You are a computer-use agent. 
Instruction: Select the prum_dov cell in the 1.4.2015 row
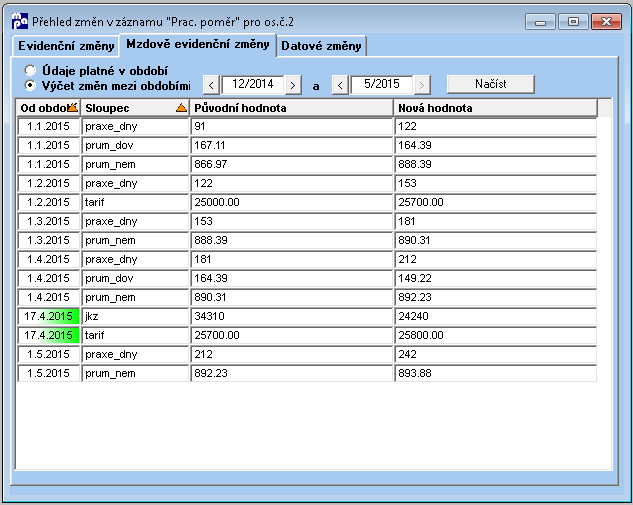(x=135, y=278)
